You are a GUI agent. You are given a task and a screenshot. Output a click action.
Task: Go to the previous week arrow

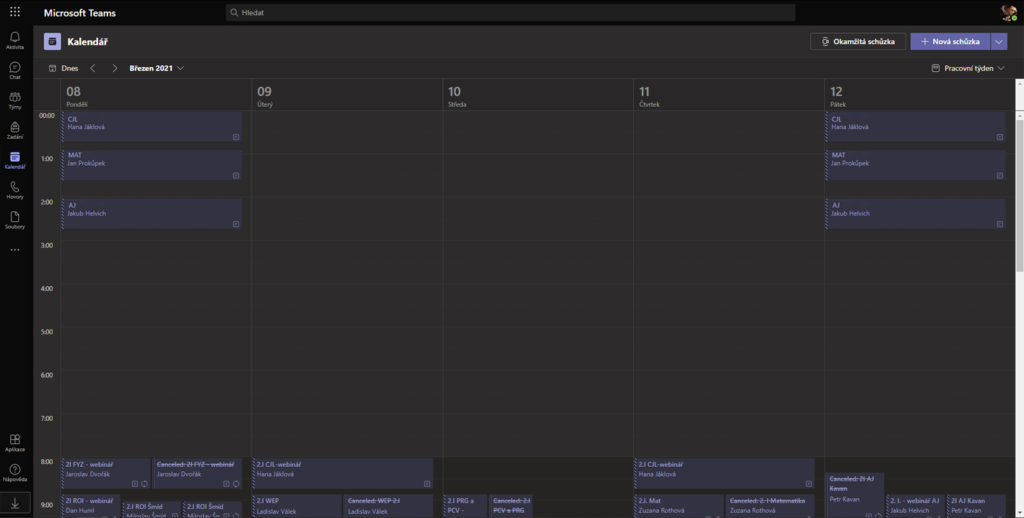point(93,68)
